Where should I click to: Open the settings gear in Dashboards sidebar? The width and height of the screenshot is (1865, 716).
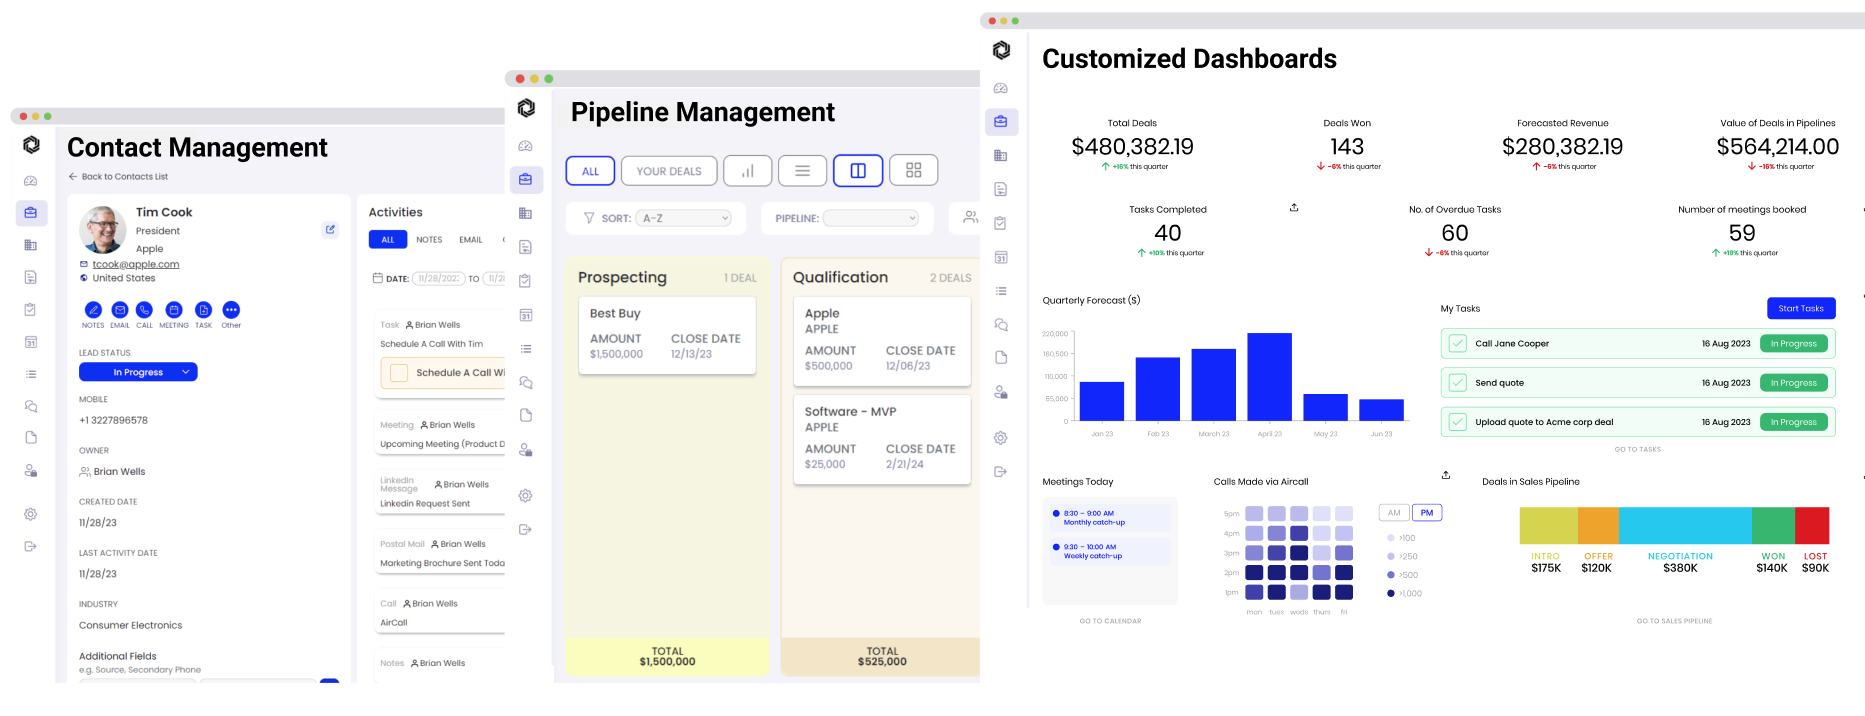pos(1001,438)
